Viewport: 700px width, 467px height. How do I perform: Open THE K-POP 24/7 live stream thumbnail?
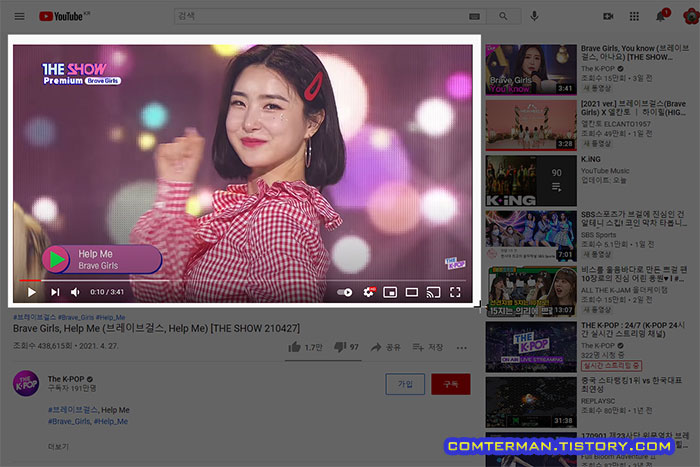tap(531, 347)
